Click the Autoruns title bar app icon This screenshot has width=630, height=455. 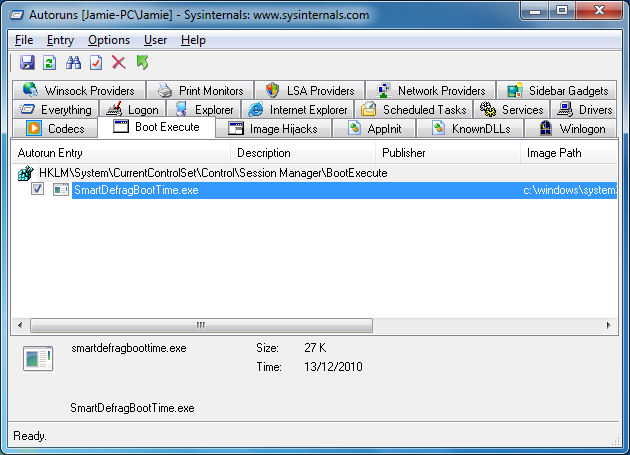tap(17, 15)
